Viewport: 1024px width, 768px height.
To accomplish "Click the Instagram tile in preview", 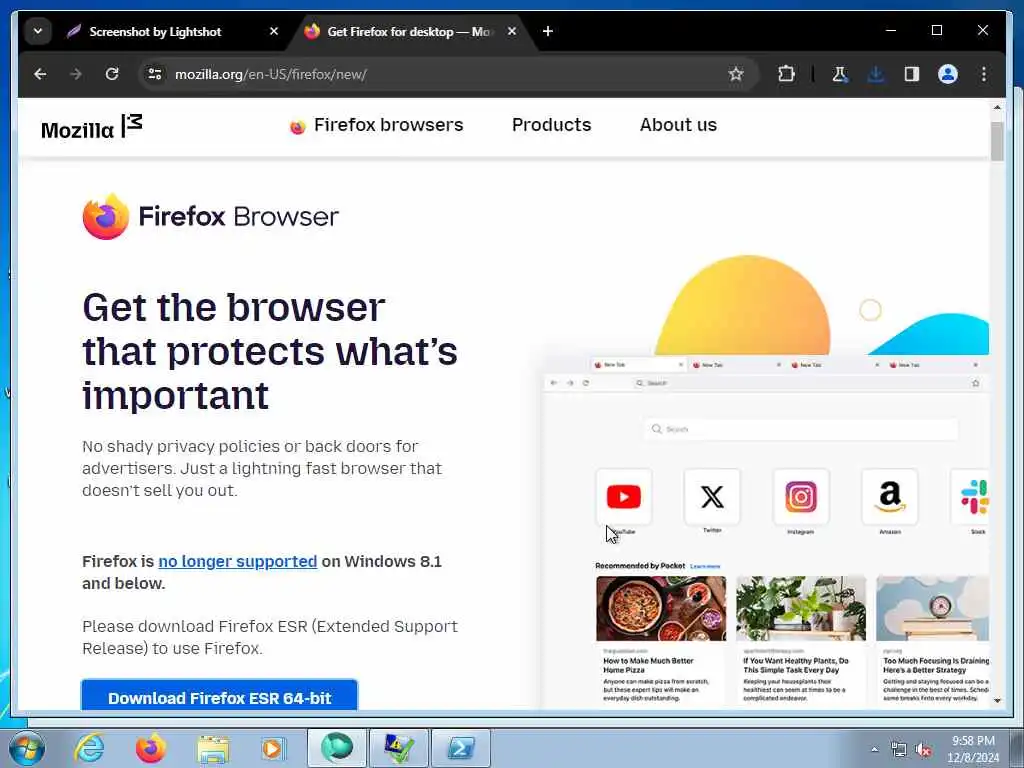I will pos(801,497).
